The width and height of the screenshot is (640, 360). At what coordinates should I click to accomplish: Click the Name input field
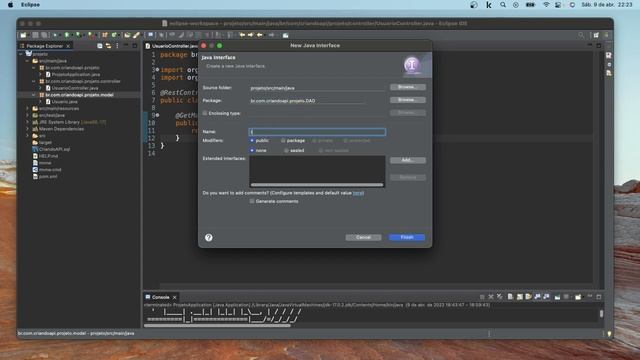coord(317,132)
